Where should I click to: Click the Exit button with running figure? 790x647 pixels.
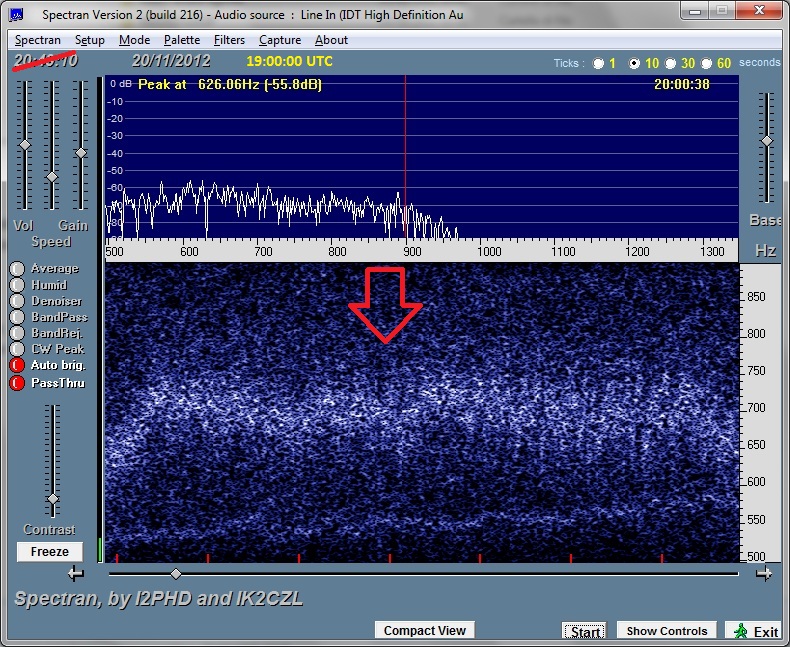[x=755, y=631]
